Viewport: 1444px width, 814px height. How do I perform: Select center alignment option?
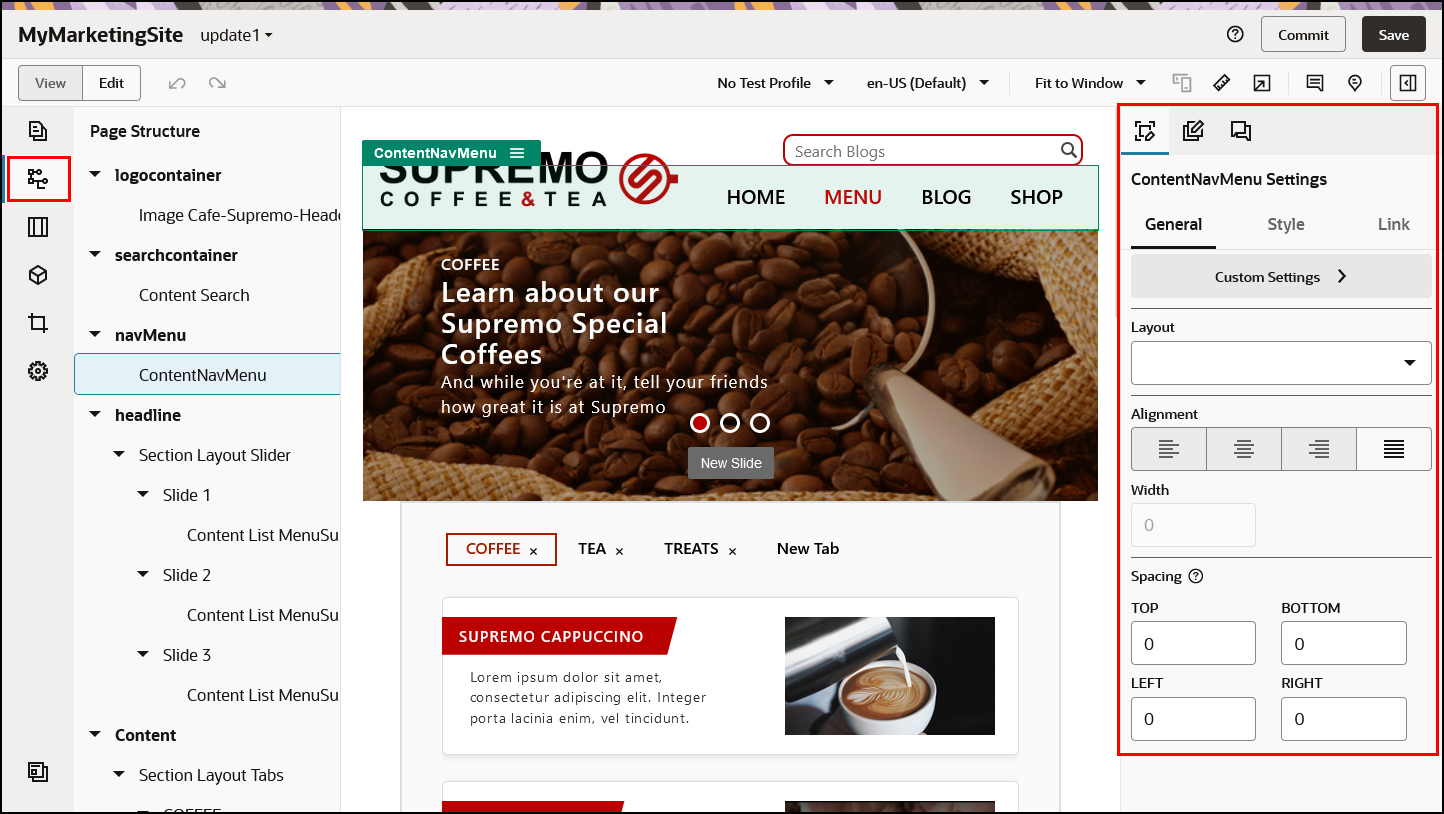pos(1243,449)
